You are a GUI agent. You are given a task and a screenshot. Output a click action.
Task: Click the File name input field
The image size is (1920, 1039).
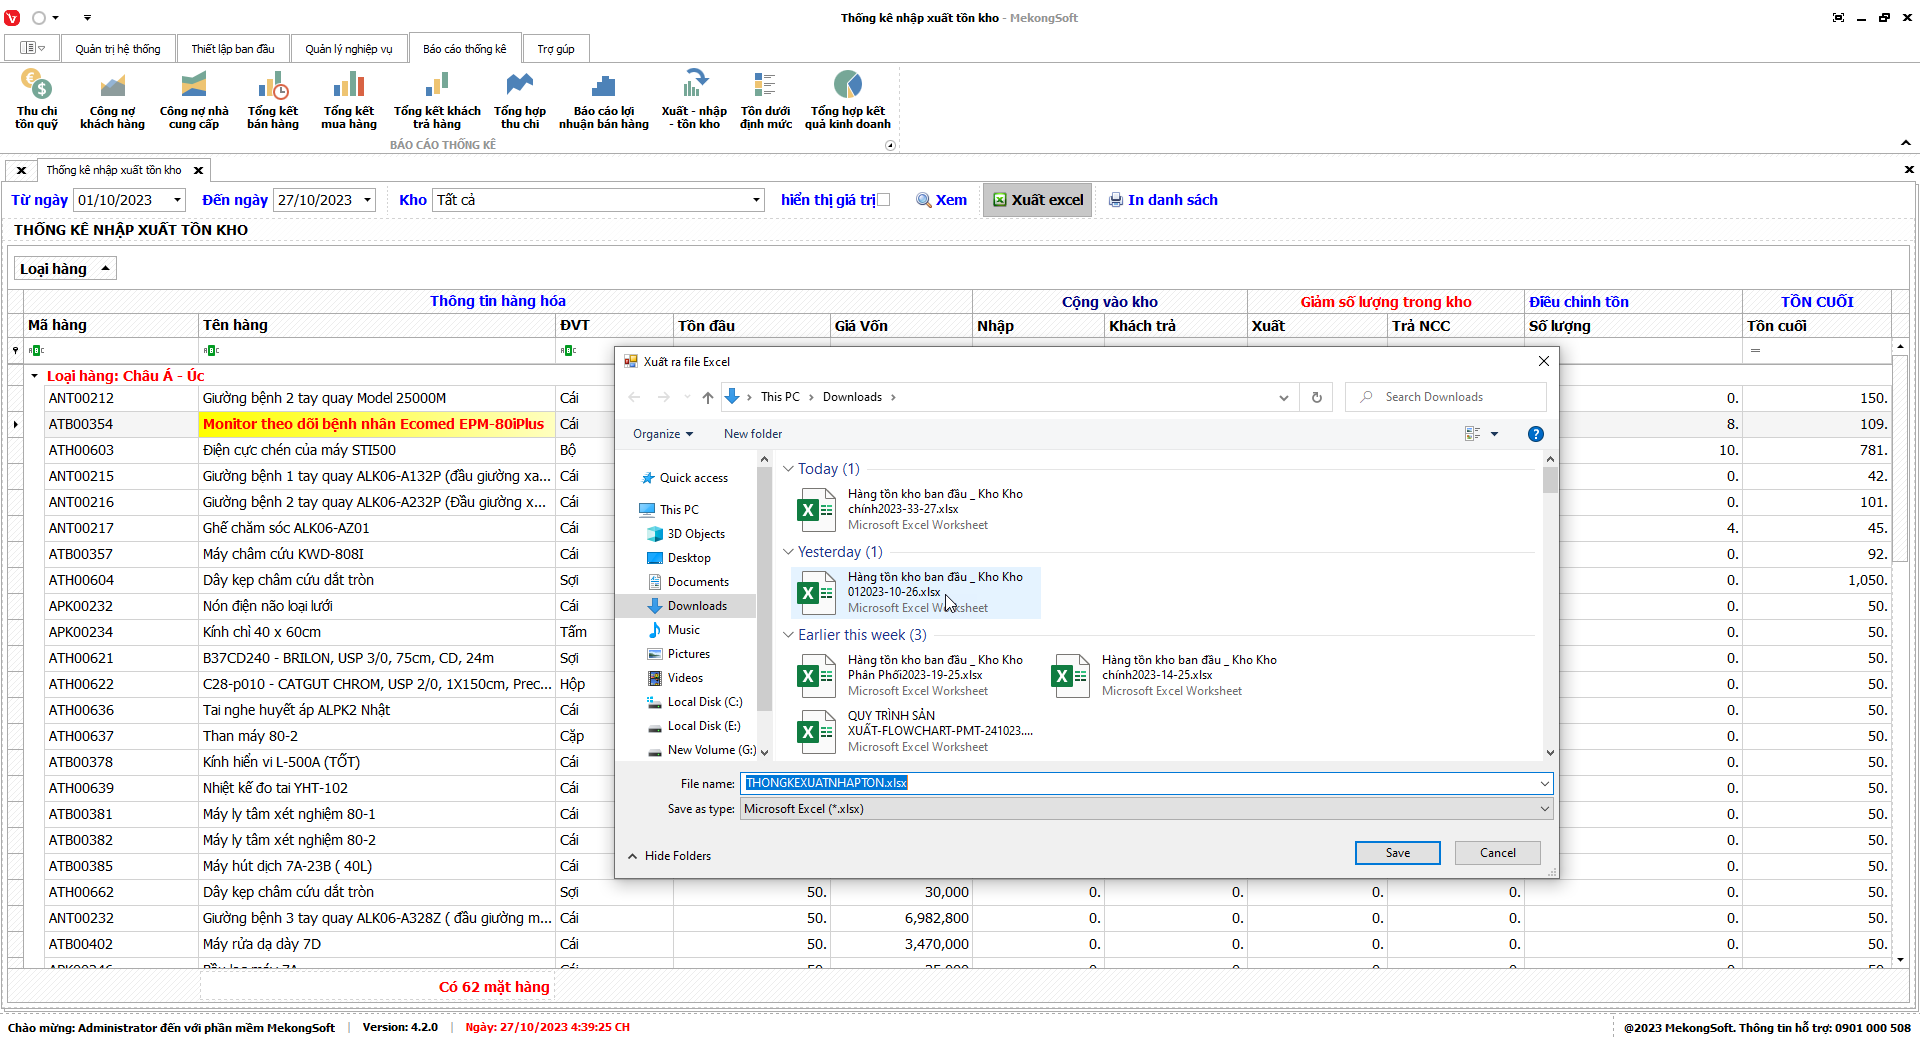click(1140, 783)
